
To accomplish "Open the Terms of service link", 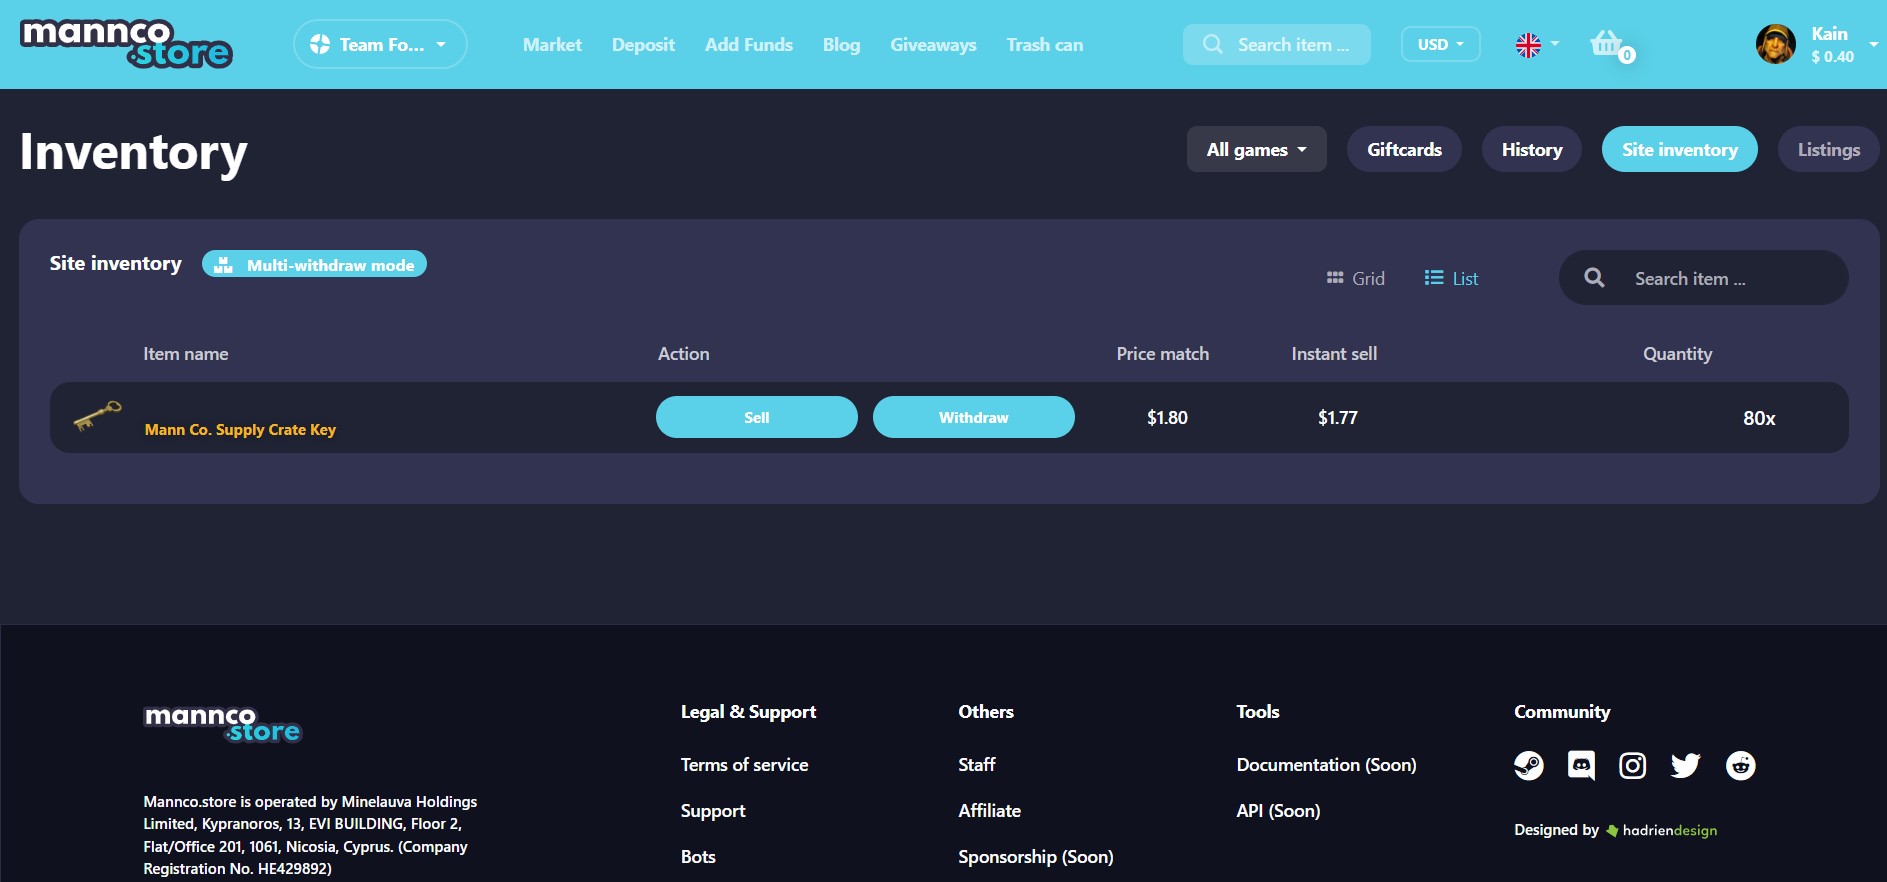I will point(744,764).
